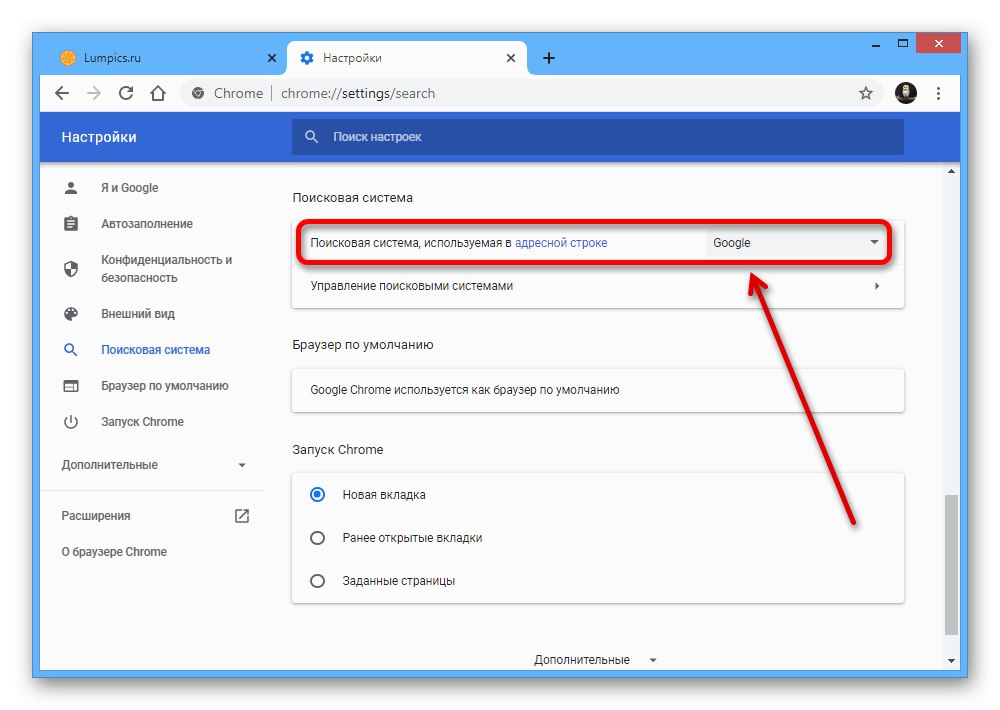Screen dimensions: 1000x710
Task: Click the arrow beside Управление поисковыми системами
Action: [x=877, y=286]
